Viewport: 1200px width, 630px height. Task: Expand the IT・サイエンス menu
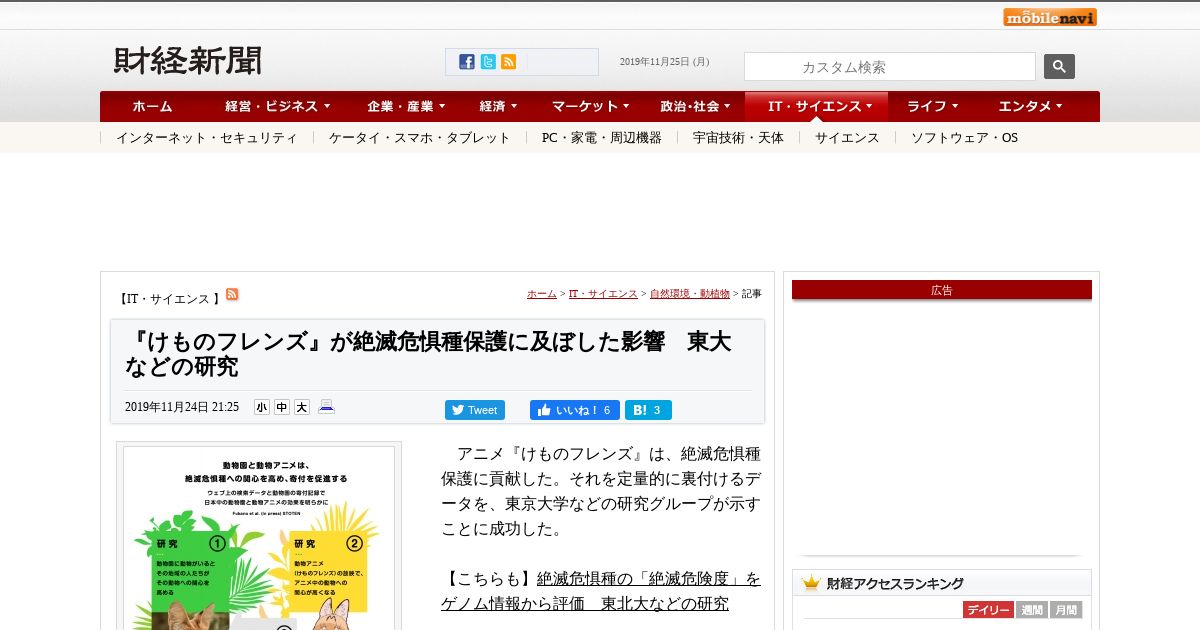coord(815,106)
